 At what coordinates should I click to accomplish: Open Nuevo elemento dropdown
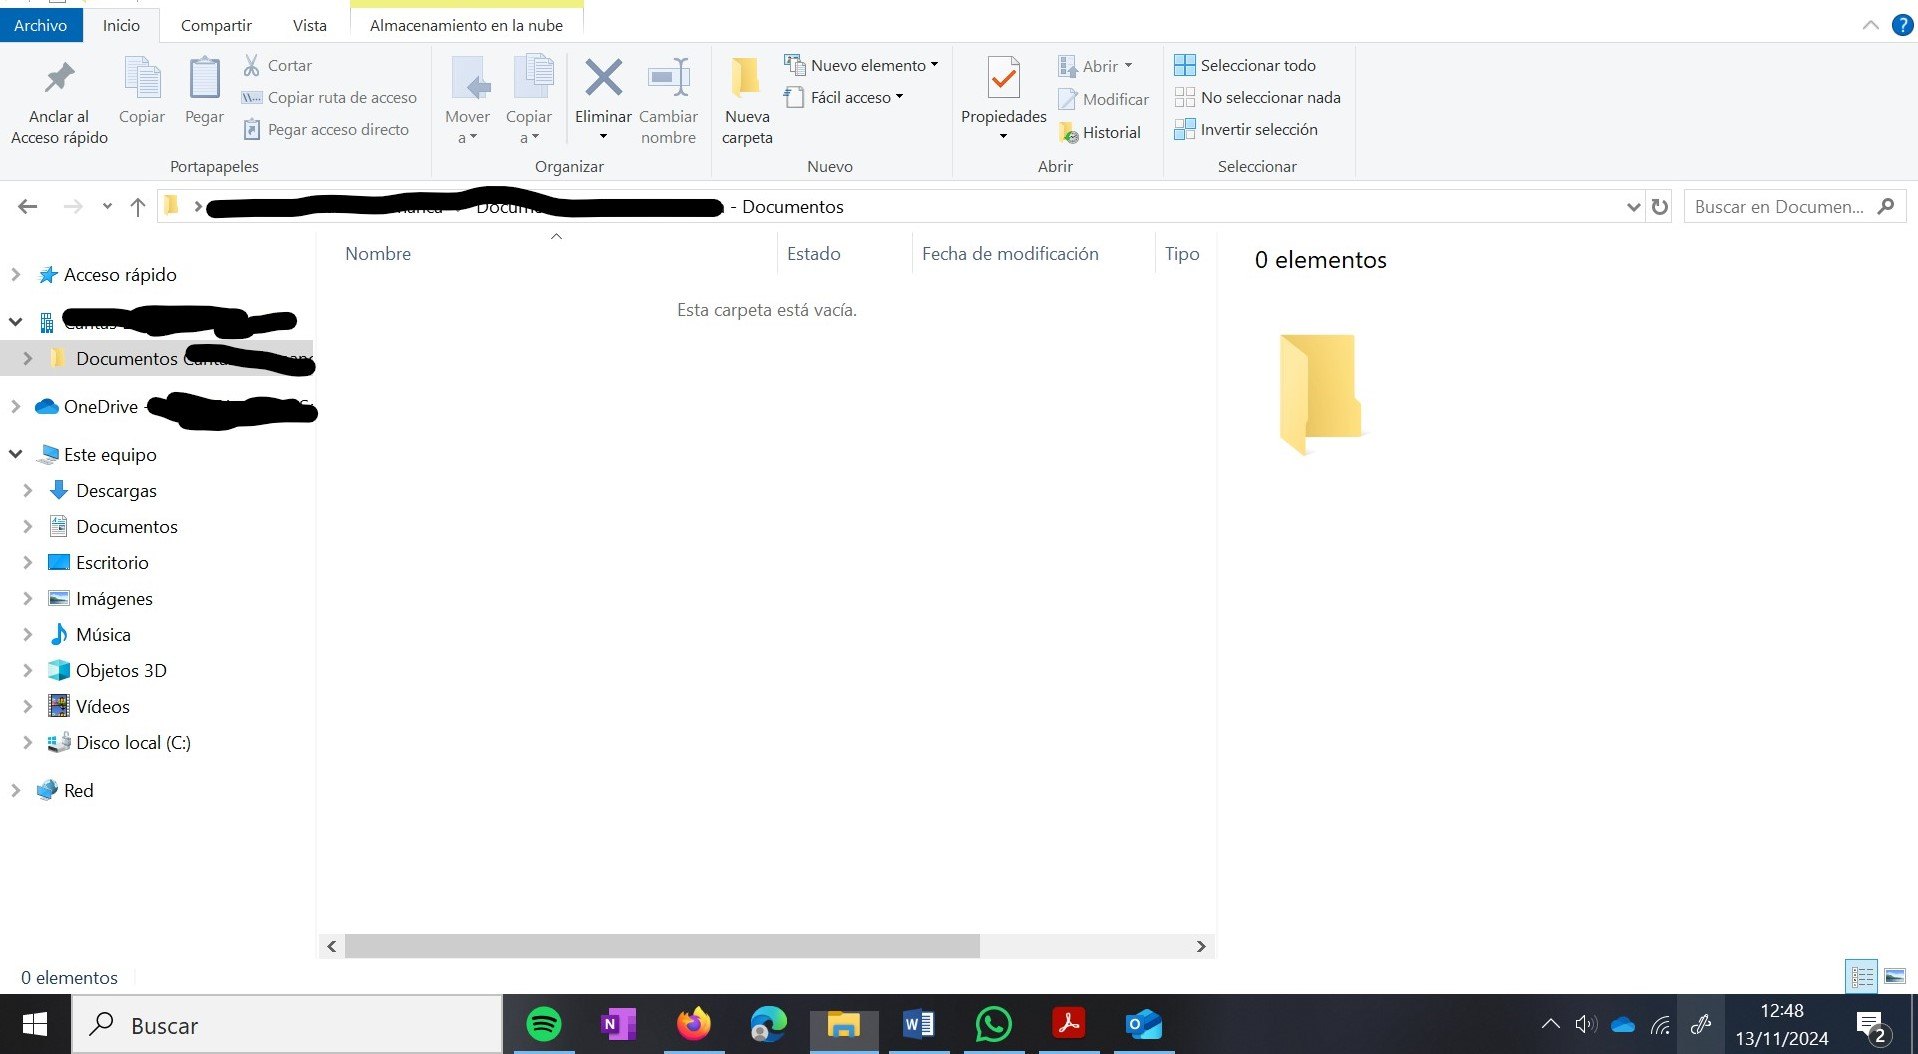(x=861, y=65)
